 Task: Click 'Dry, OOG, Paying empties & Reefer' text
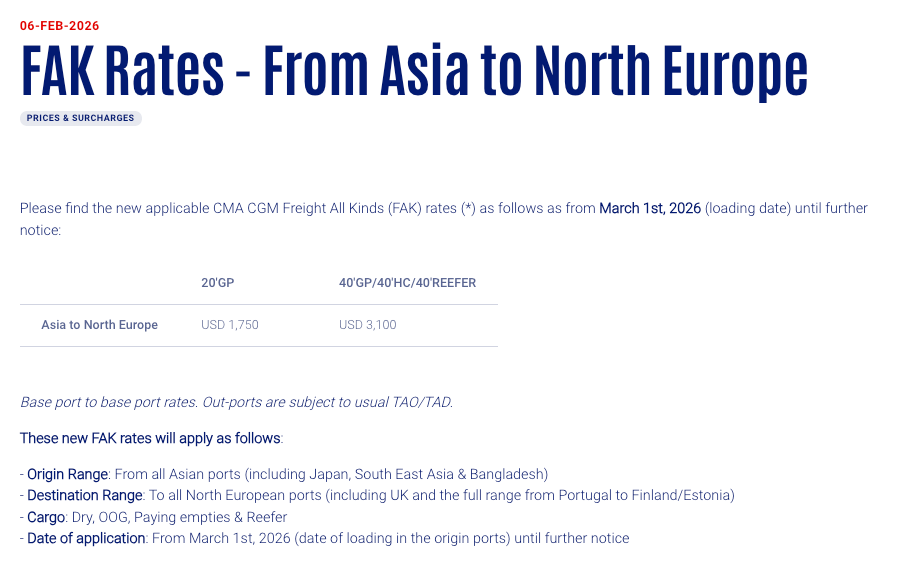pos(178,517)
